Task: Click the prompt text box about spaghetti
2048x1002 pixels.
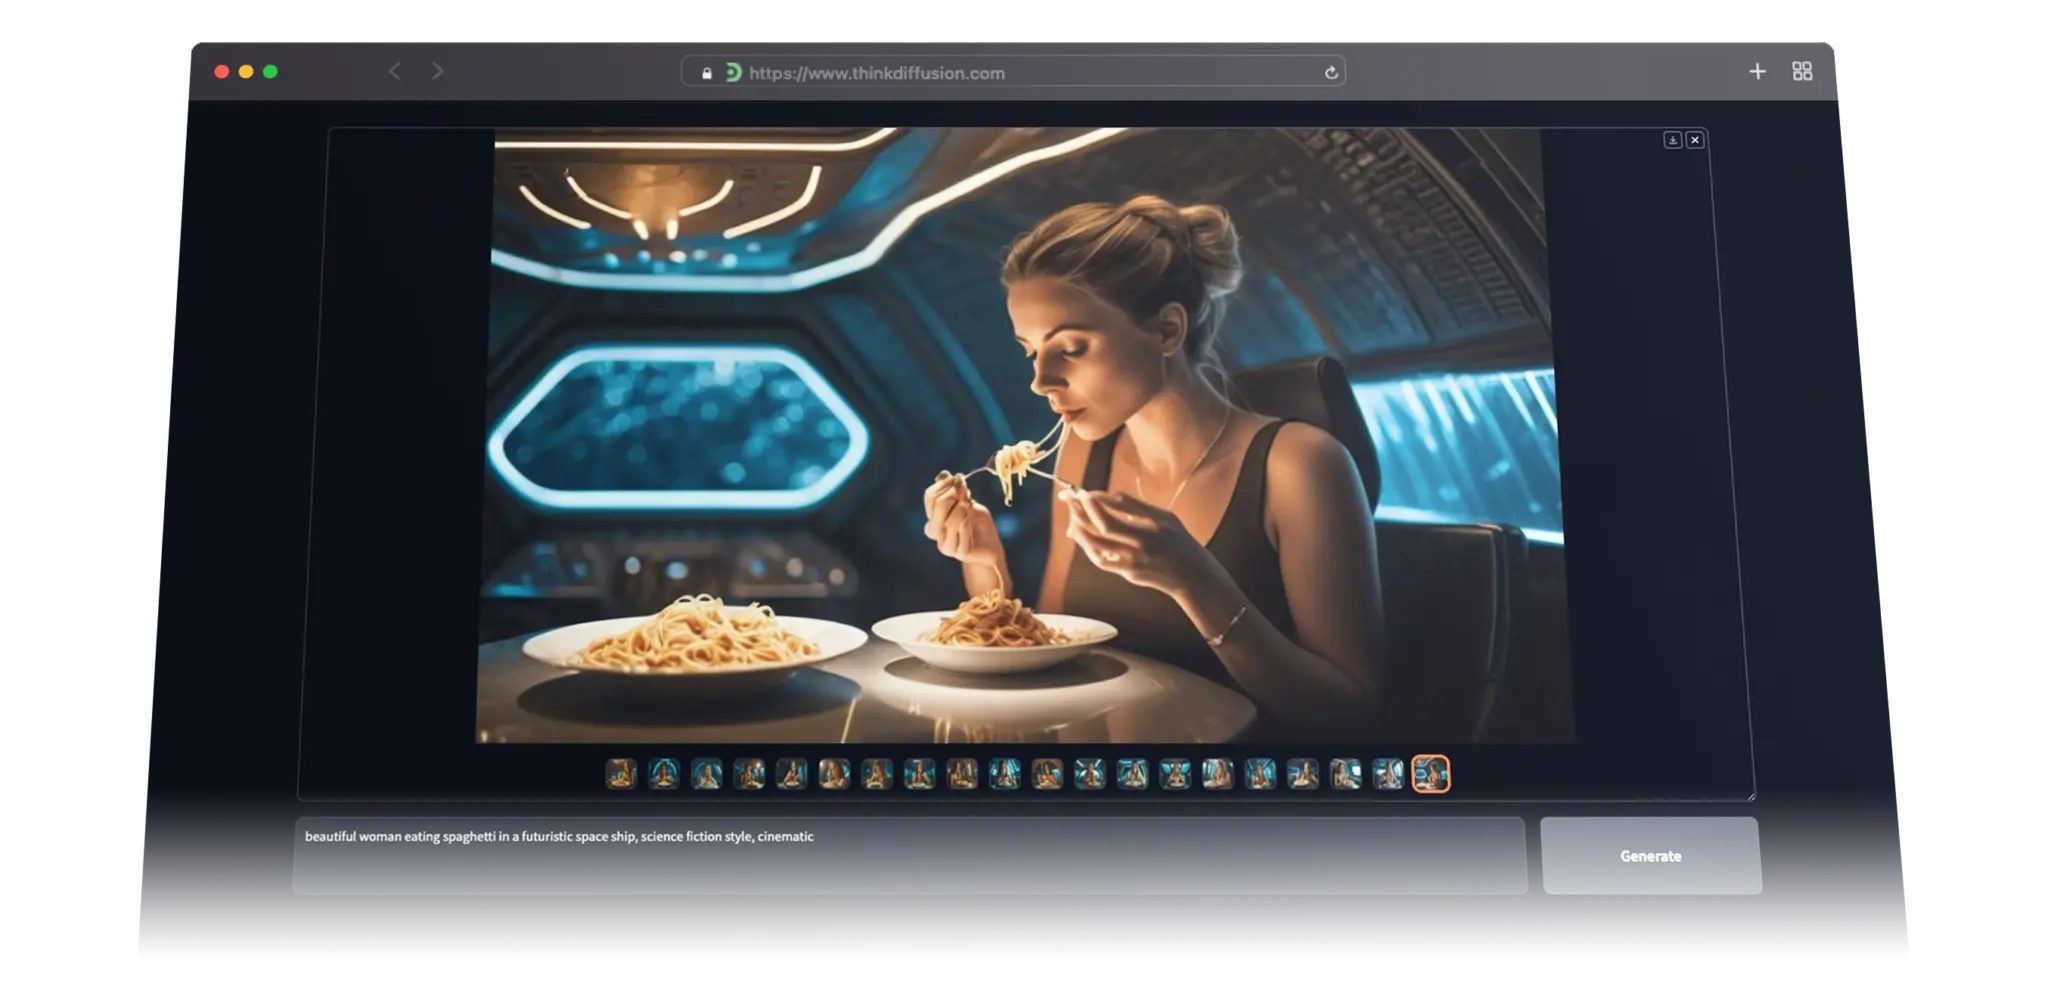Action: point(909,855)
